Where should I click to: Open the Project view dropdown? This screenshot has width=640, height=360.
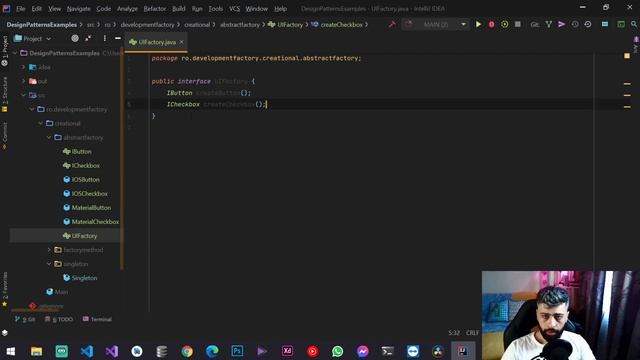click(x=33, y=38)
